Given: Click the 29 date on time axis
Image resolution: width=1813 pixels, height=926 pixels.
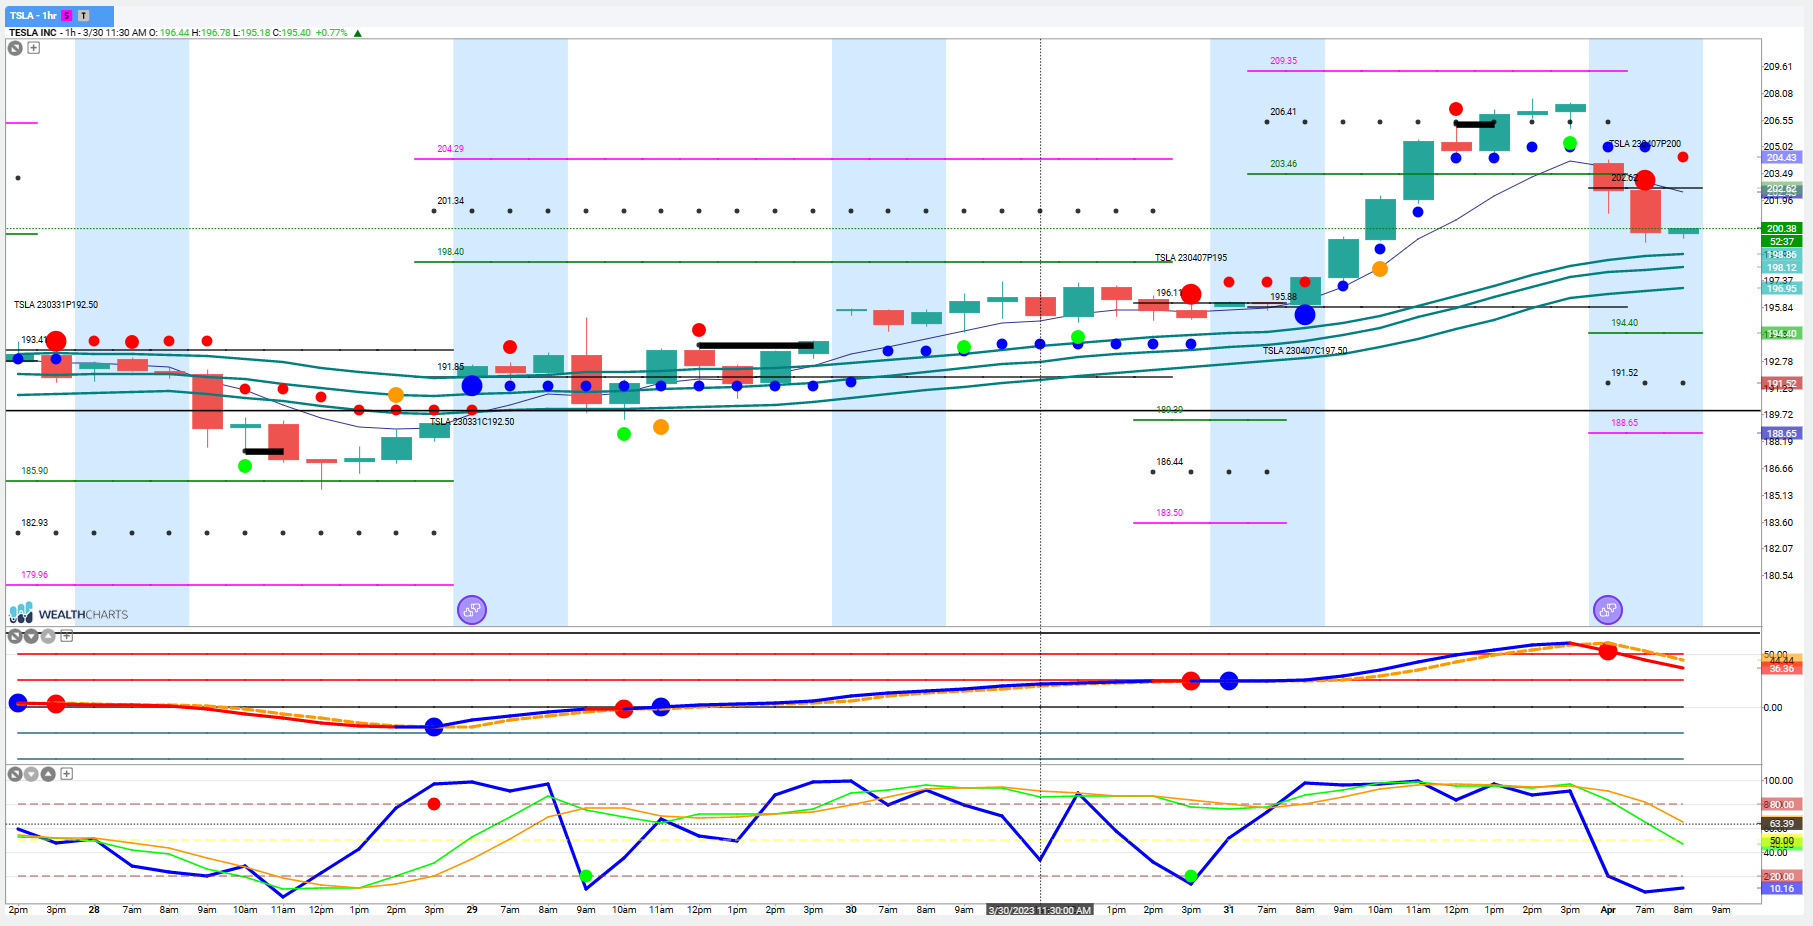Looking at the screenshot, I should pos(472,910).
